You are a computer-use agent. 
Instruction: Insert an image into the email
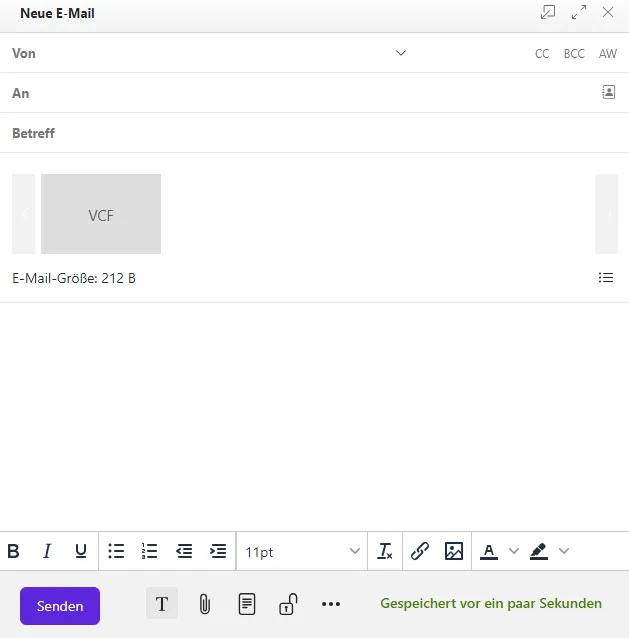[x=454, y=551]
